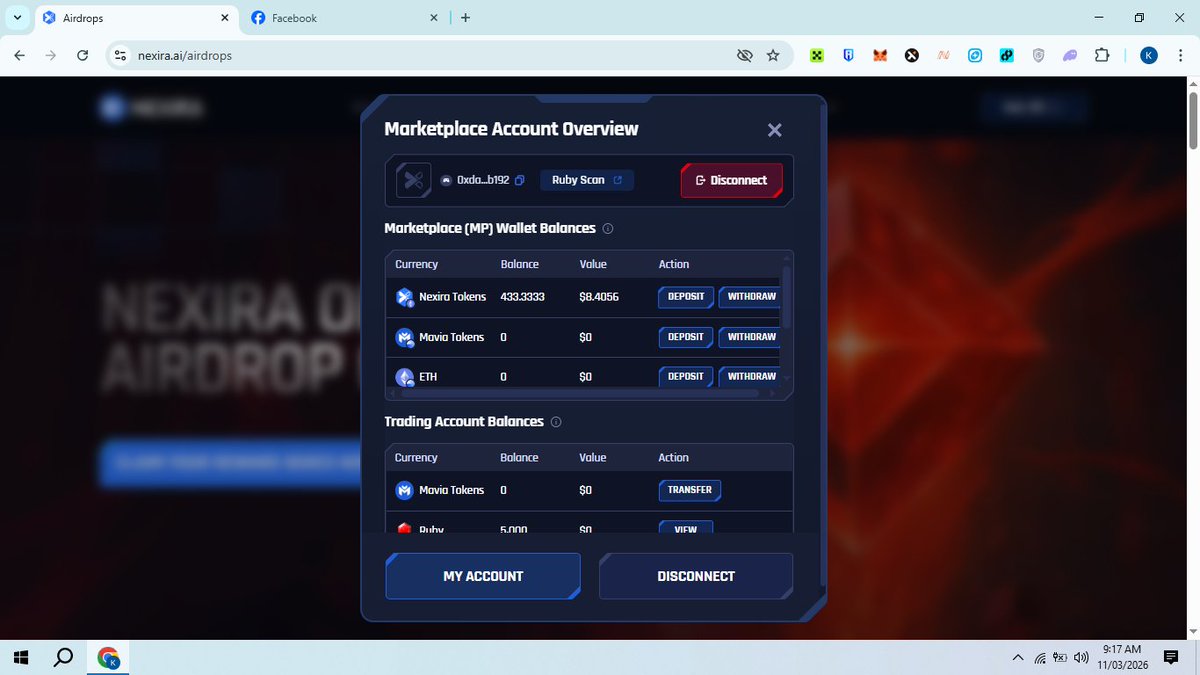Click the Chrome taskbar icon
1200x675 pixels.
tap(108, 657)
